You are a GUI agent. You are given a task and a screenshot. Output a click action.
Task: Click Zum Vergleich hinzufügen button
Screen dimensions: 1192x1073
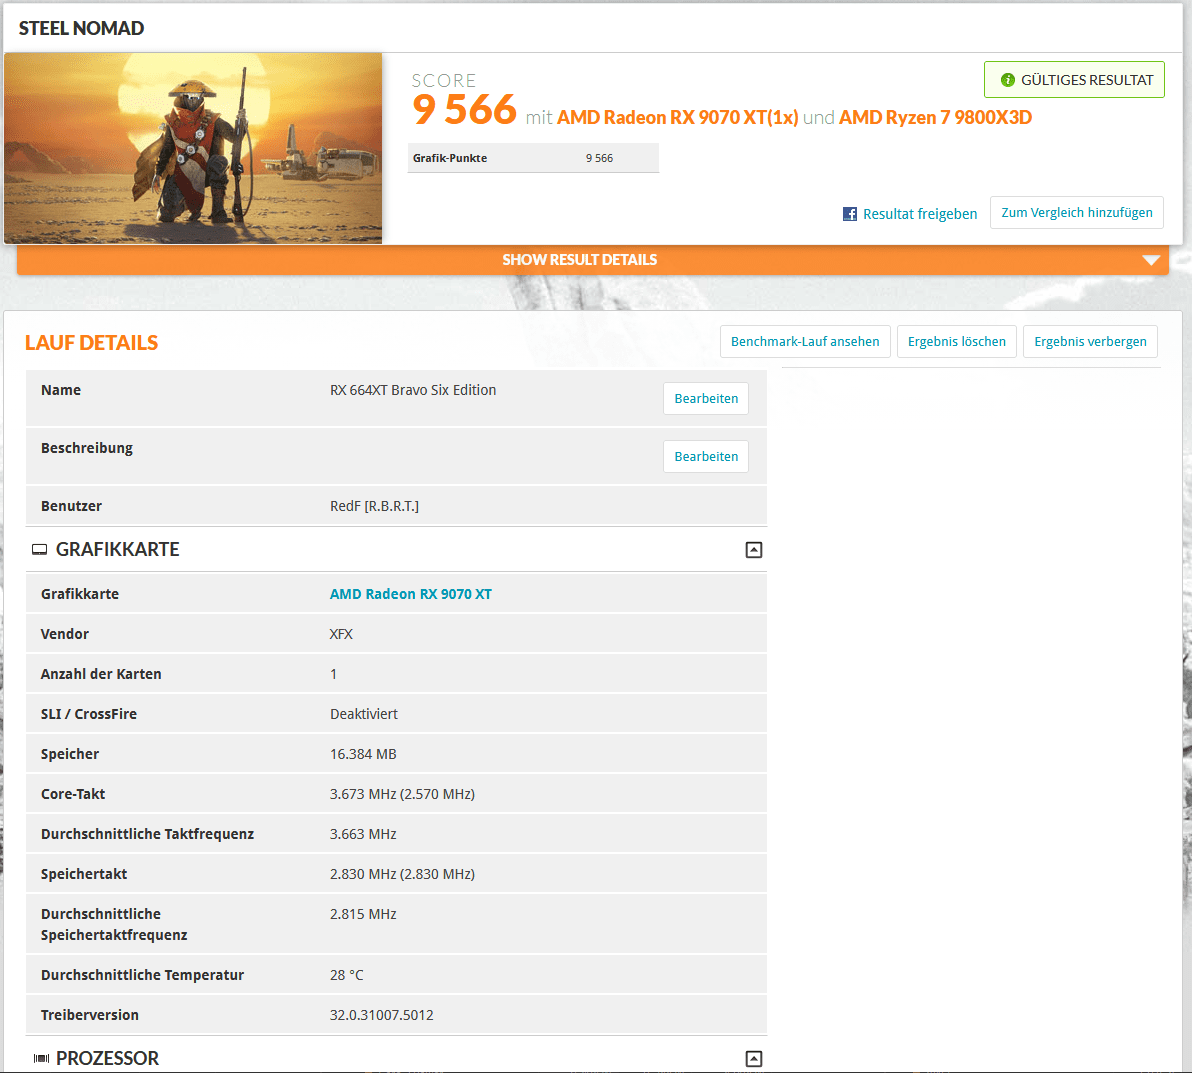point(1076,213)
